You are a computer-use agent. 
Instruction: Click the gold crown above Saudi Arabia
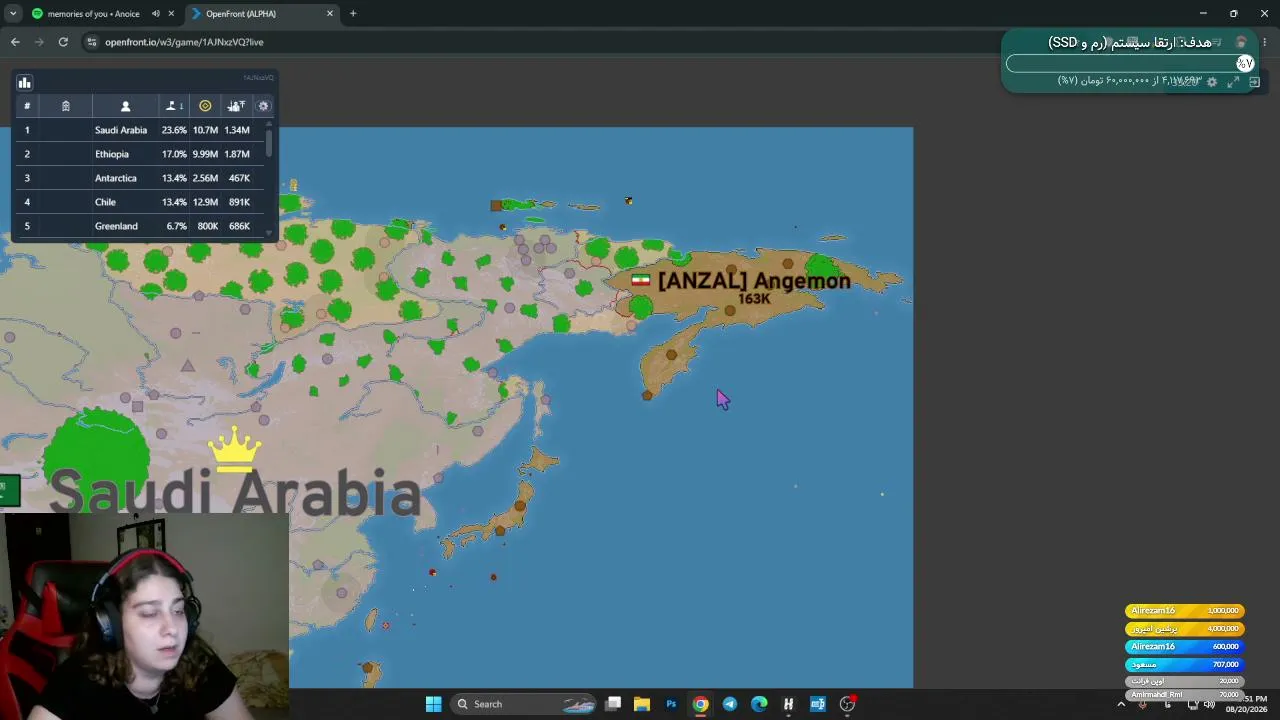235,449
